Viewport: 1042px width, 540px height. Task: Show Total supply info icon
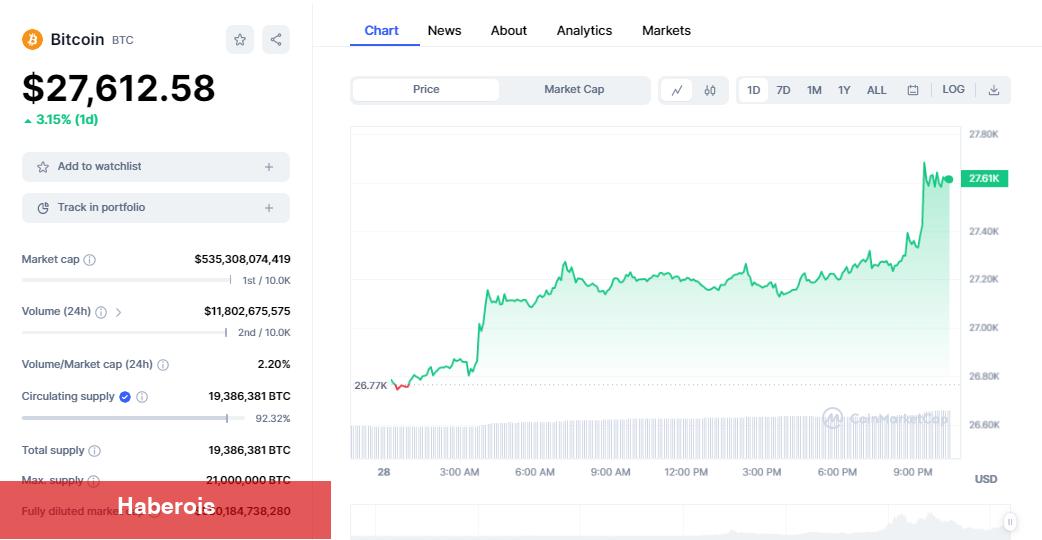(94, 451)
